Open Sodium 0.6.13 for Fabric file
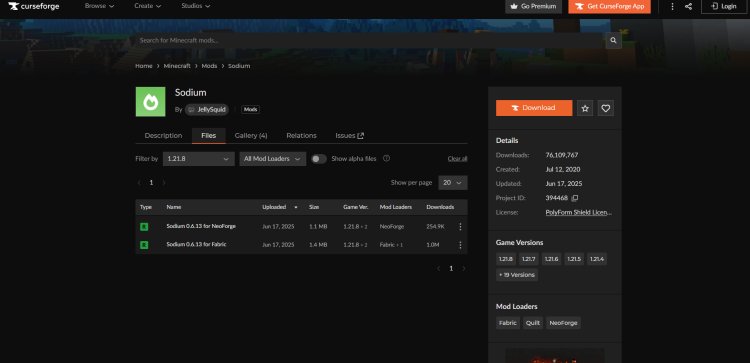 point(196,244)
